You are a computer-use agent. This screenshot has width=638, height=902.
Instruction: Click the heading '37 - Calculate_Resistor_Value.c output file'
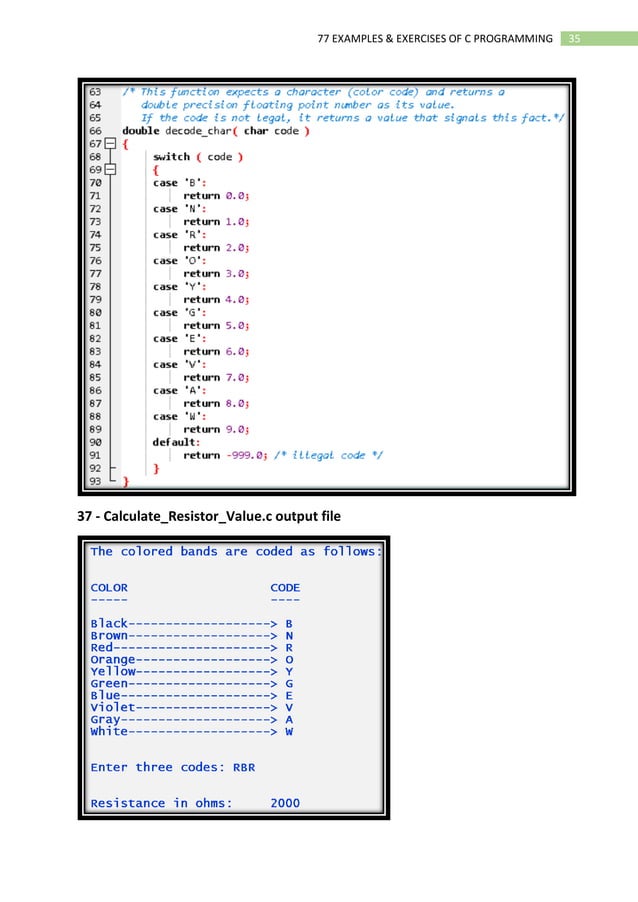coord(209,516)
